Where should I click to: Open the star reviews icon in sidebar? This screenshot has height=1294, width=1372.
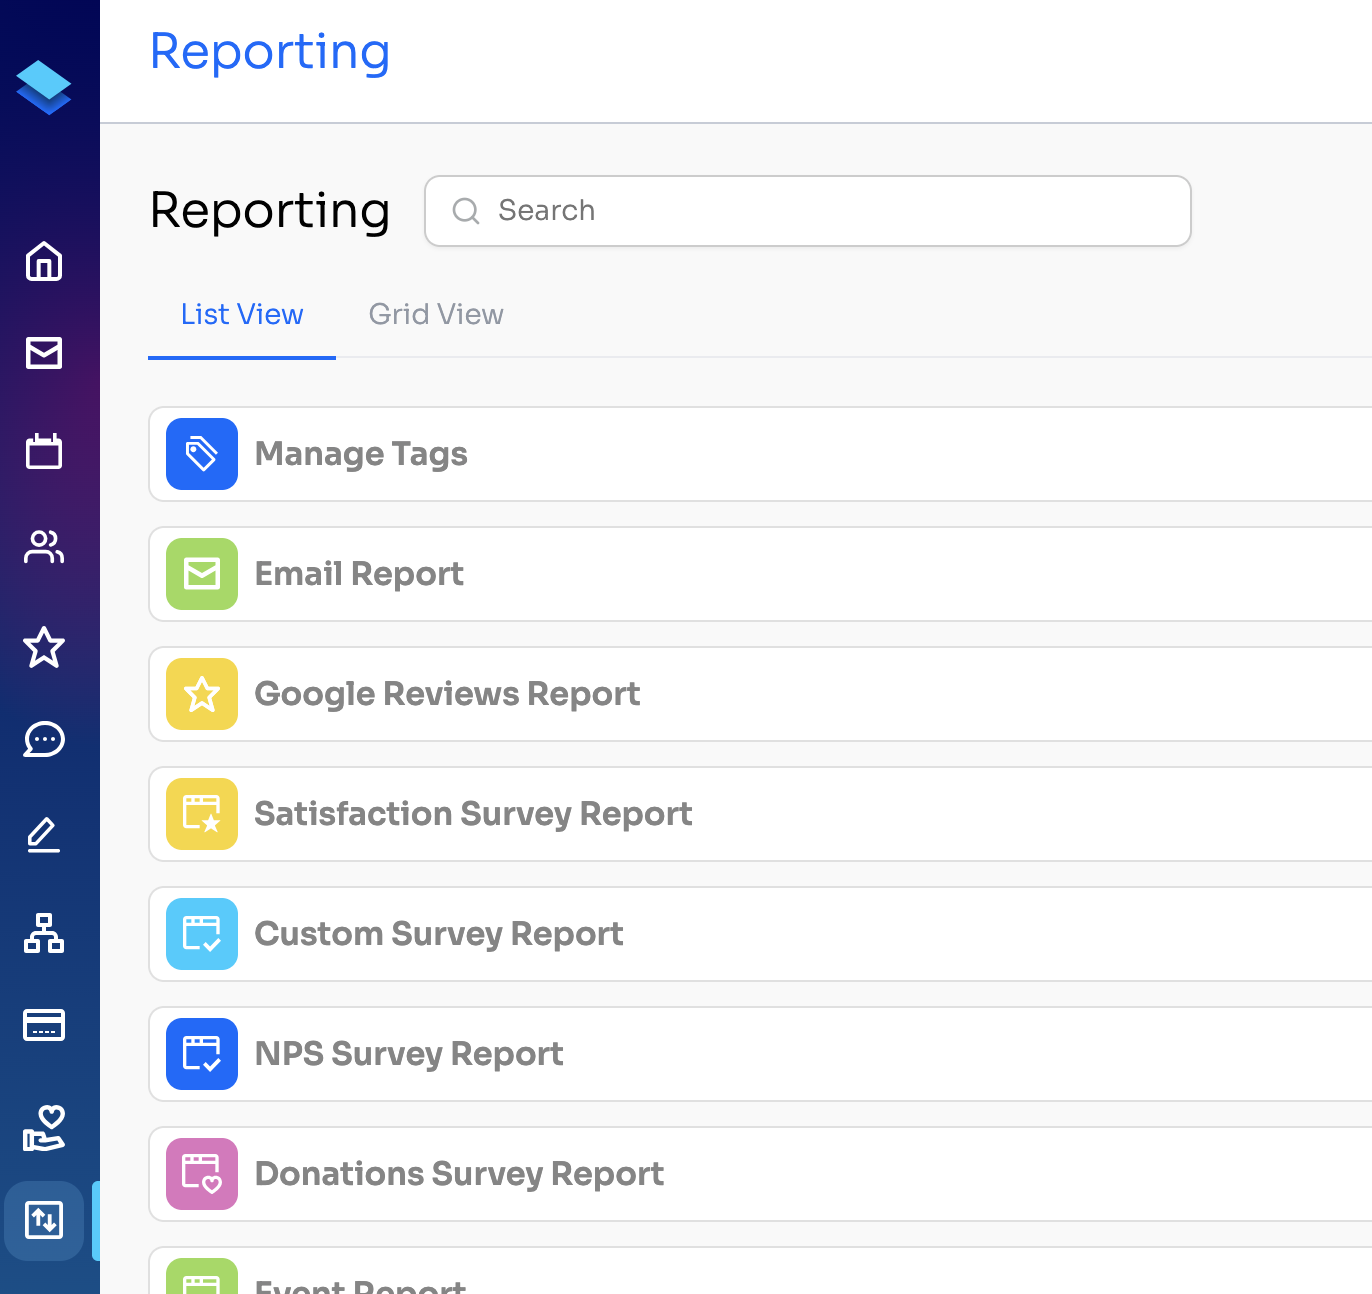pos(44,647)
